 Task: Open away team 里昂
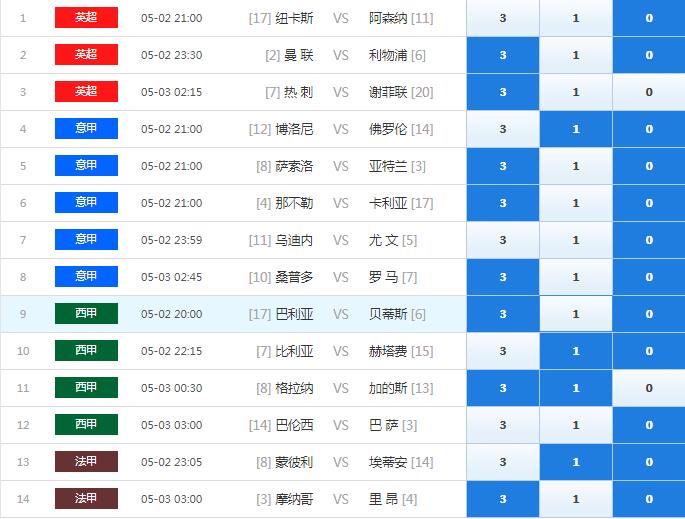383,499
